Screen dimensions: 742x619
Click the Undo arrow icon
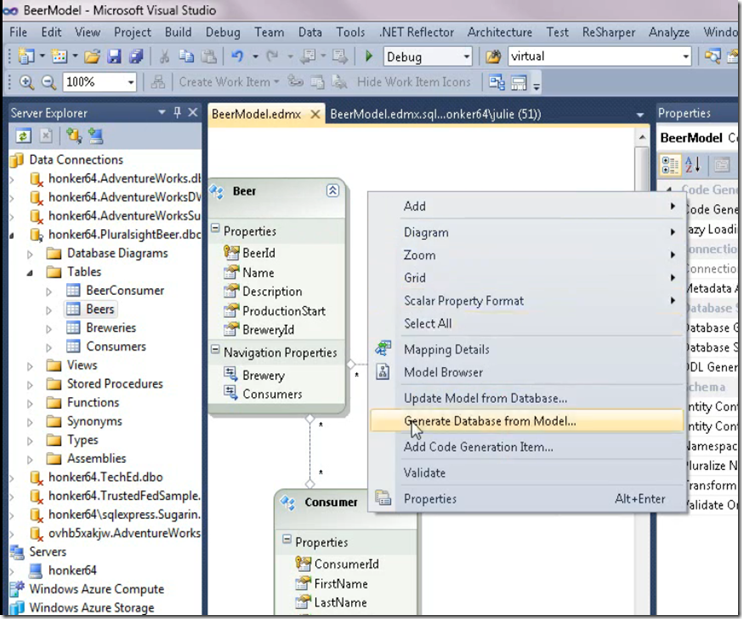point(237,57)
